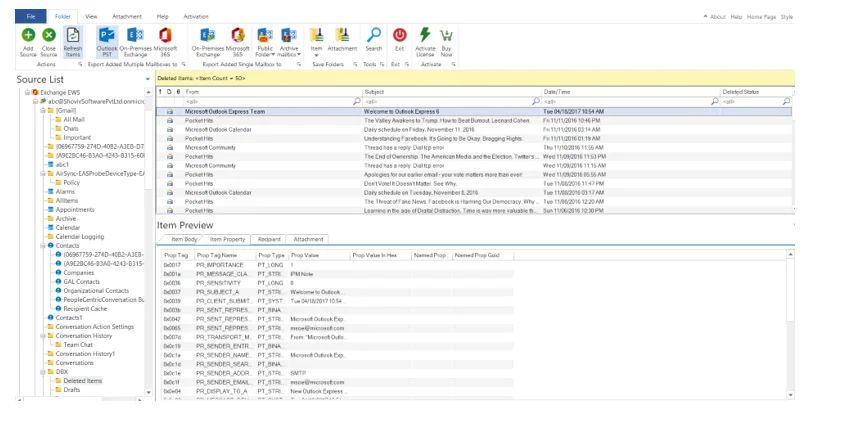Collapse the DBX folder node
Screen dimensions: 864x424
42,372
